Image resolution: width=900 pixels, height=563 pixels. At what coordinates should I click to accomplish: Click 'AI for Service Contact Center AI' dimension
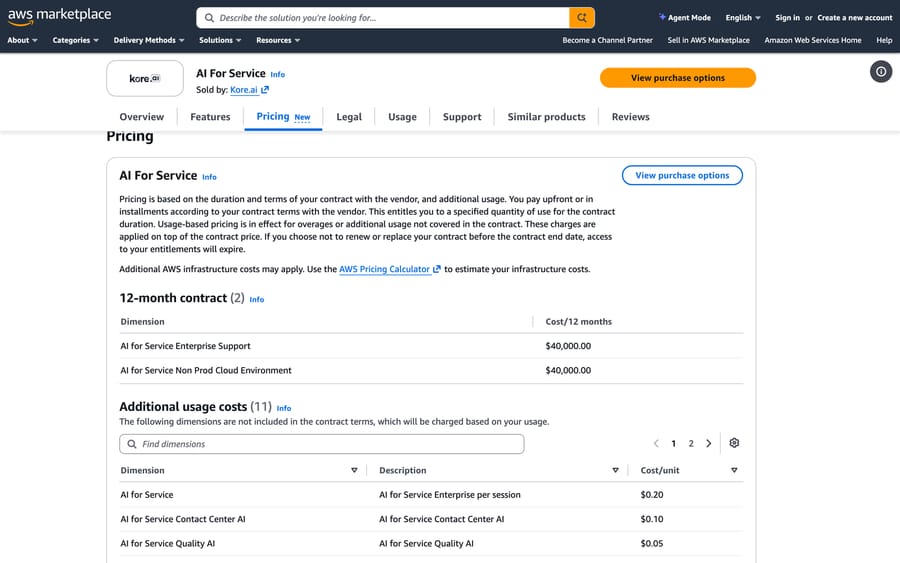tap(183, 519)
